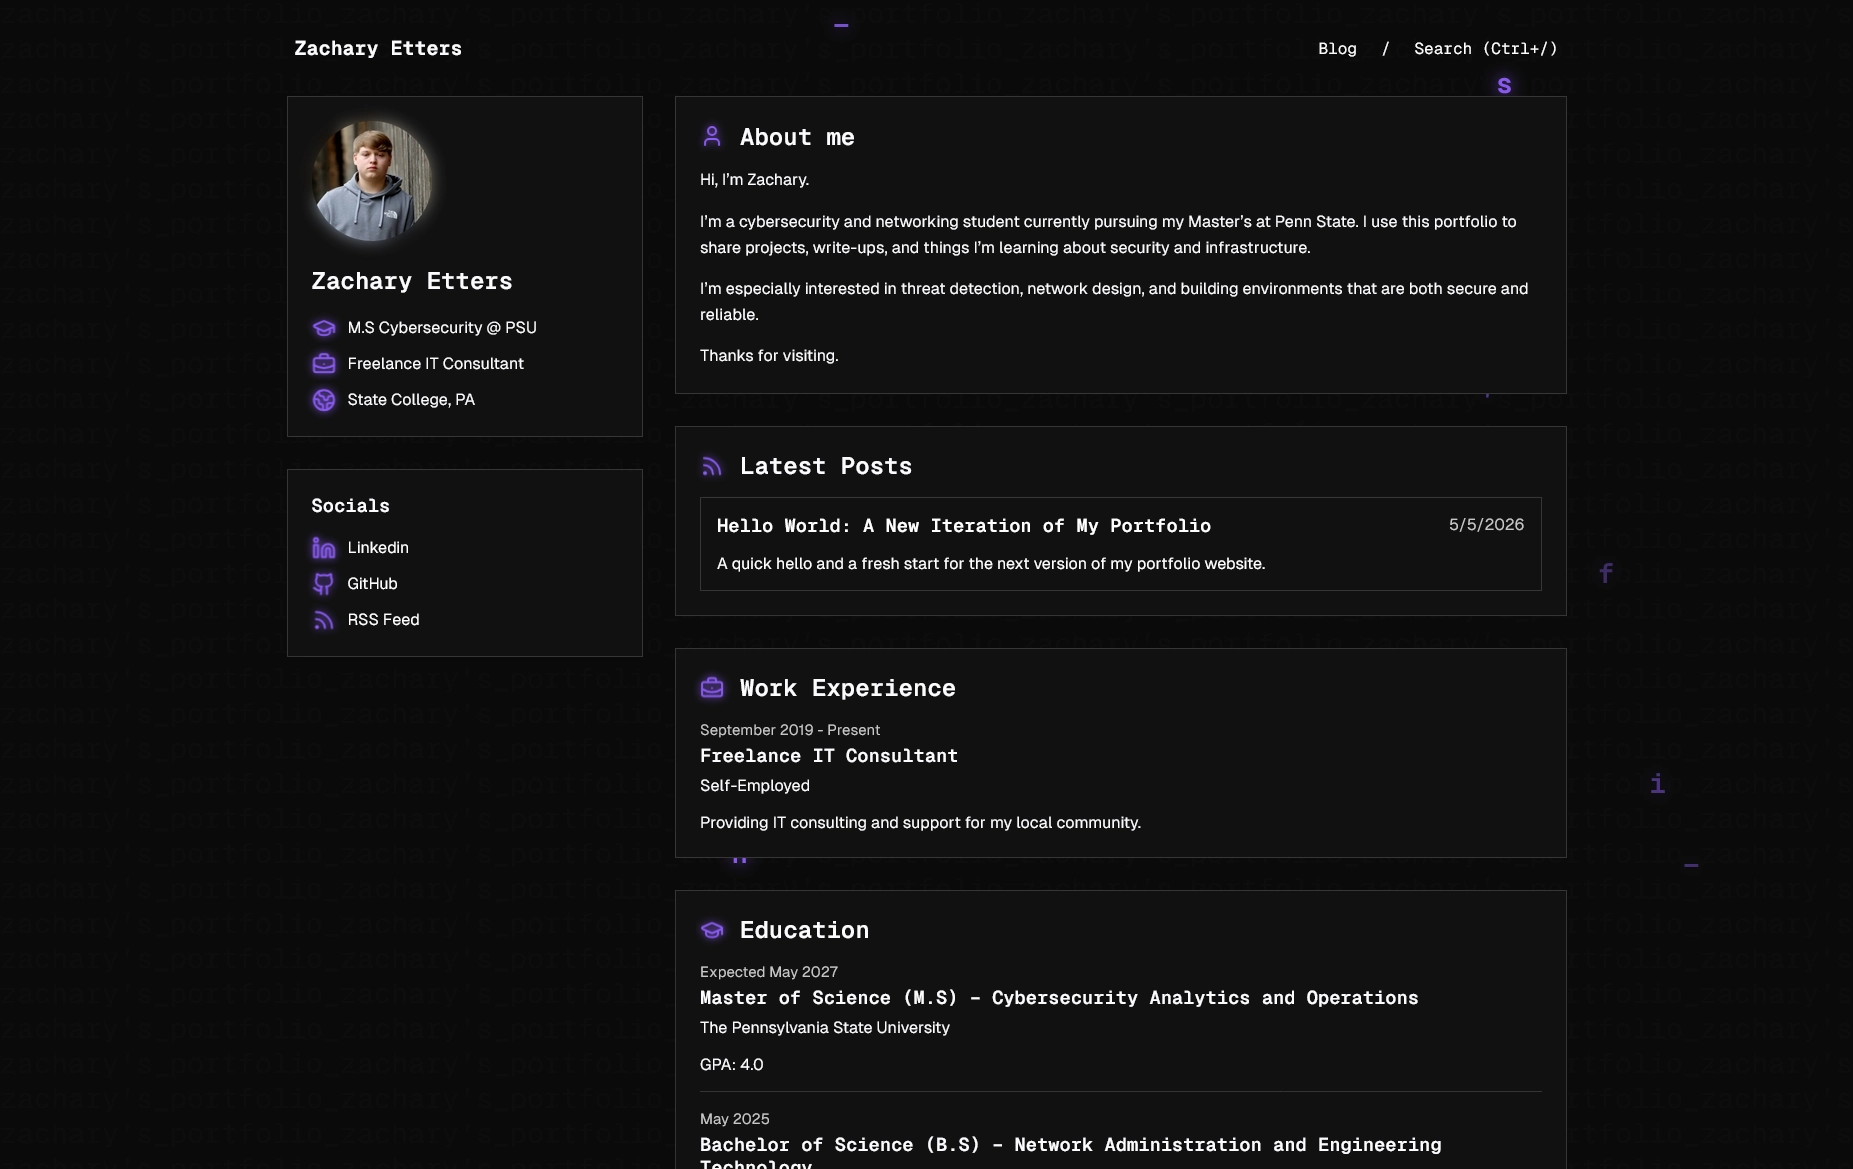Open the GitHub social link
Screen dimensions: 1853x1169
(x=372, y=583)
